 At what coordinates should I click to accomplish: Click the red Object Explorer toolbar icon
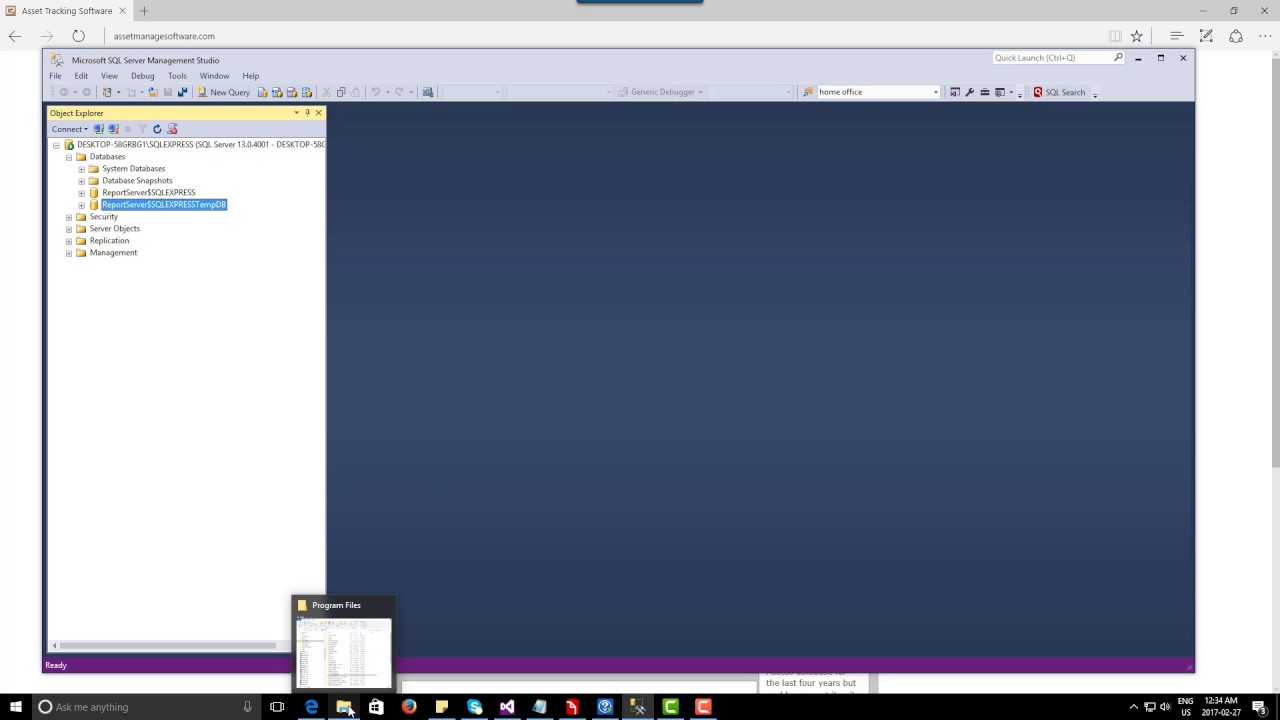172,129
